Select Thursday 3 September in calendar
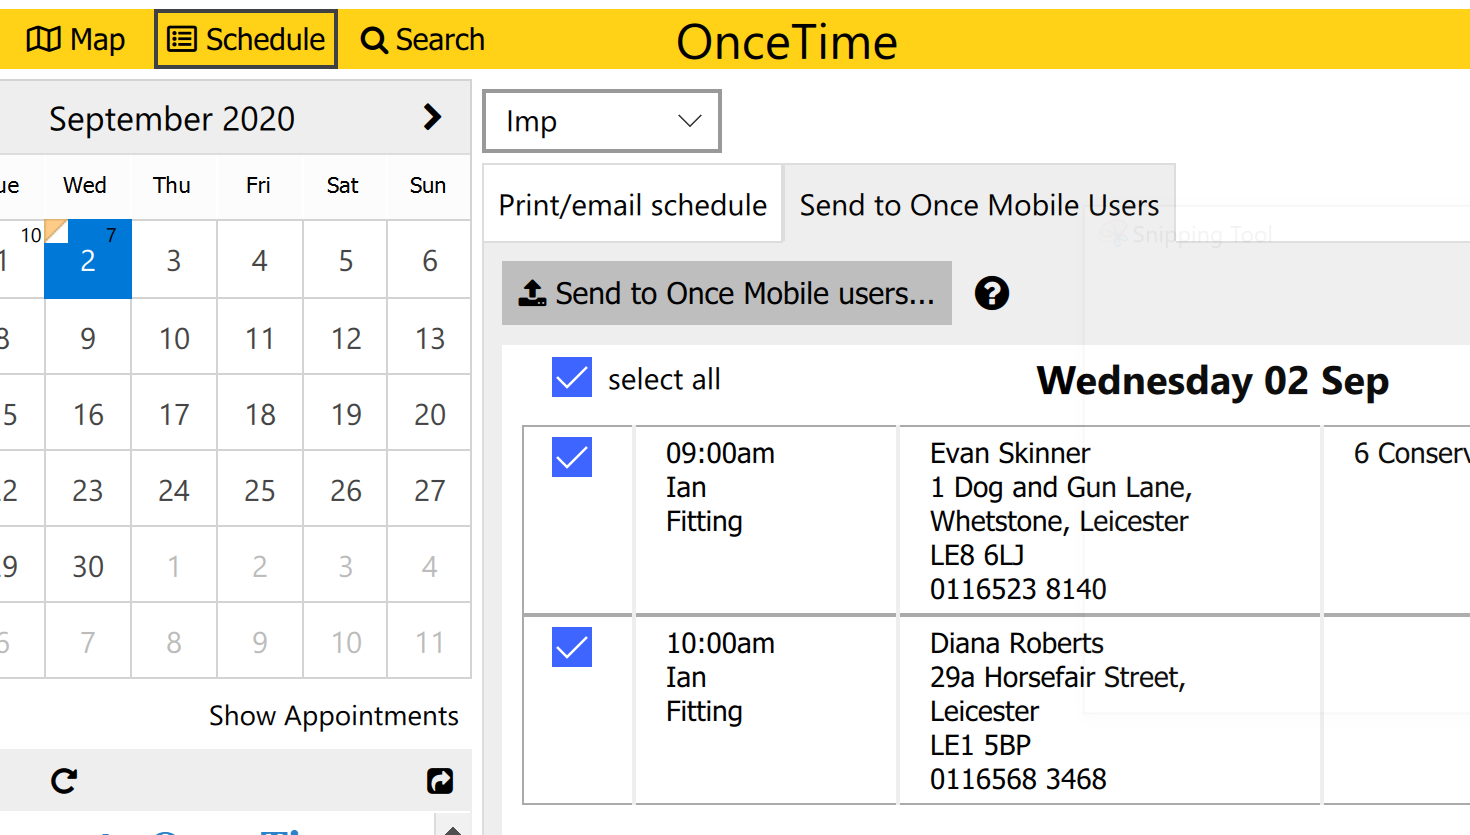1470x835 pixels. pos(174,260)
